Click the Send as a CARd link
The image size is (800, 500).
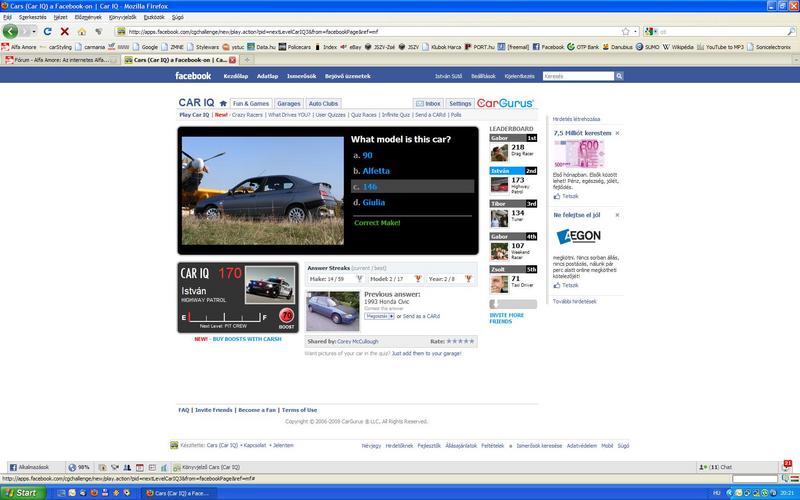tap(421, 316)
